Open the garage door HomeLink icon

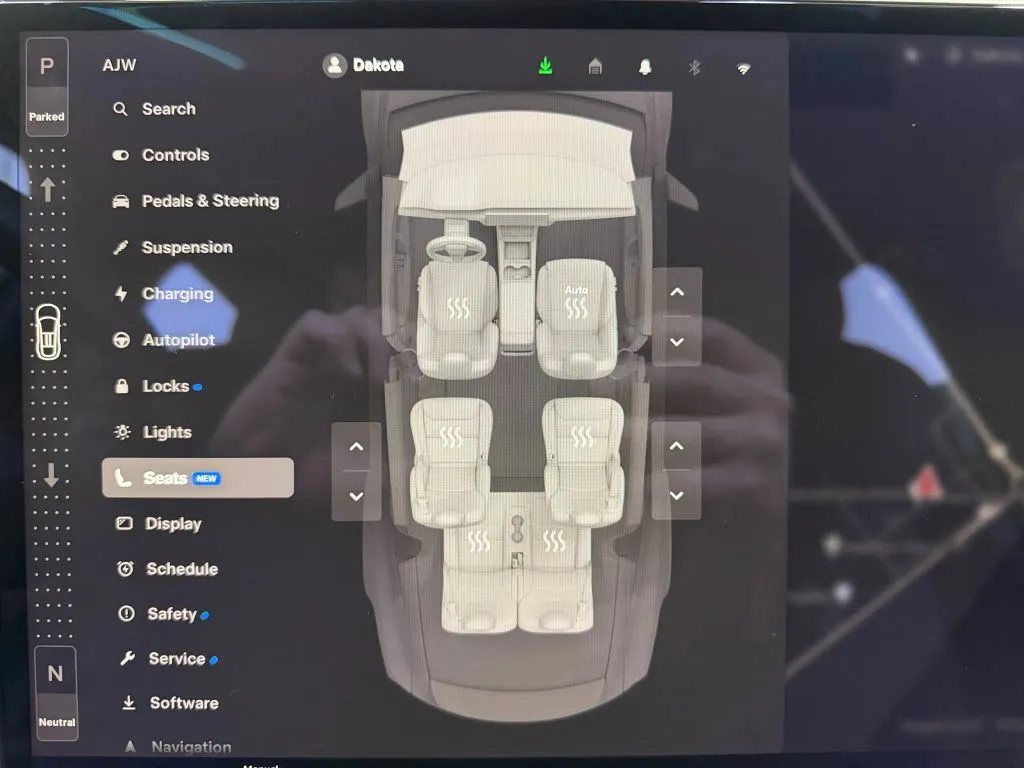(595, 67)
